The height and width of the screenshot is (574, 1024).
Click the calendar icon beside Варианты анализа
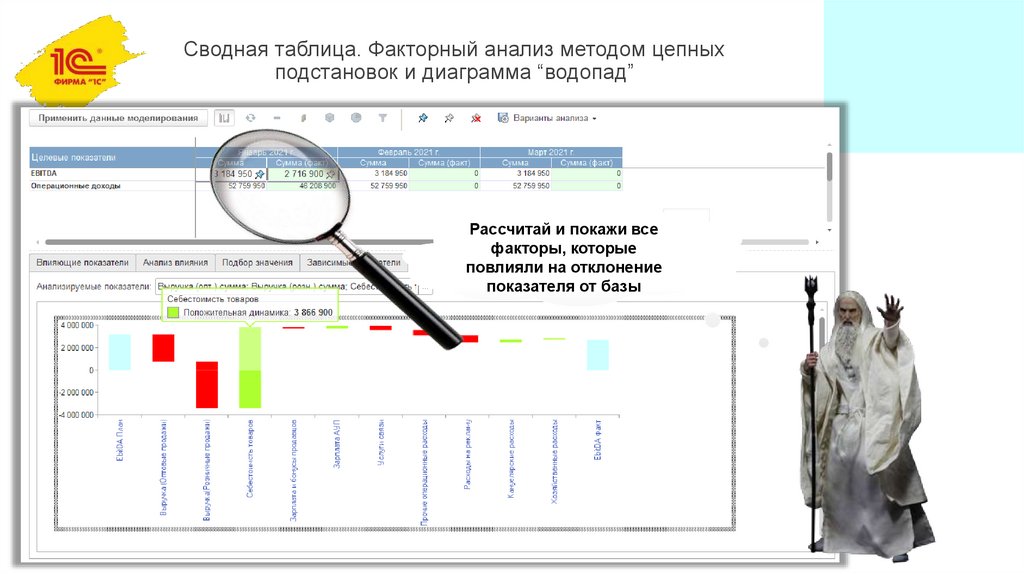(503, 118)
